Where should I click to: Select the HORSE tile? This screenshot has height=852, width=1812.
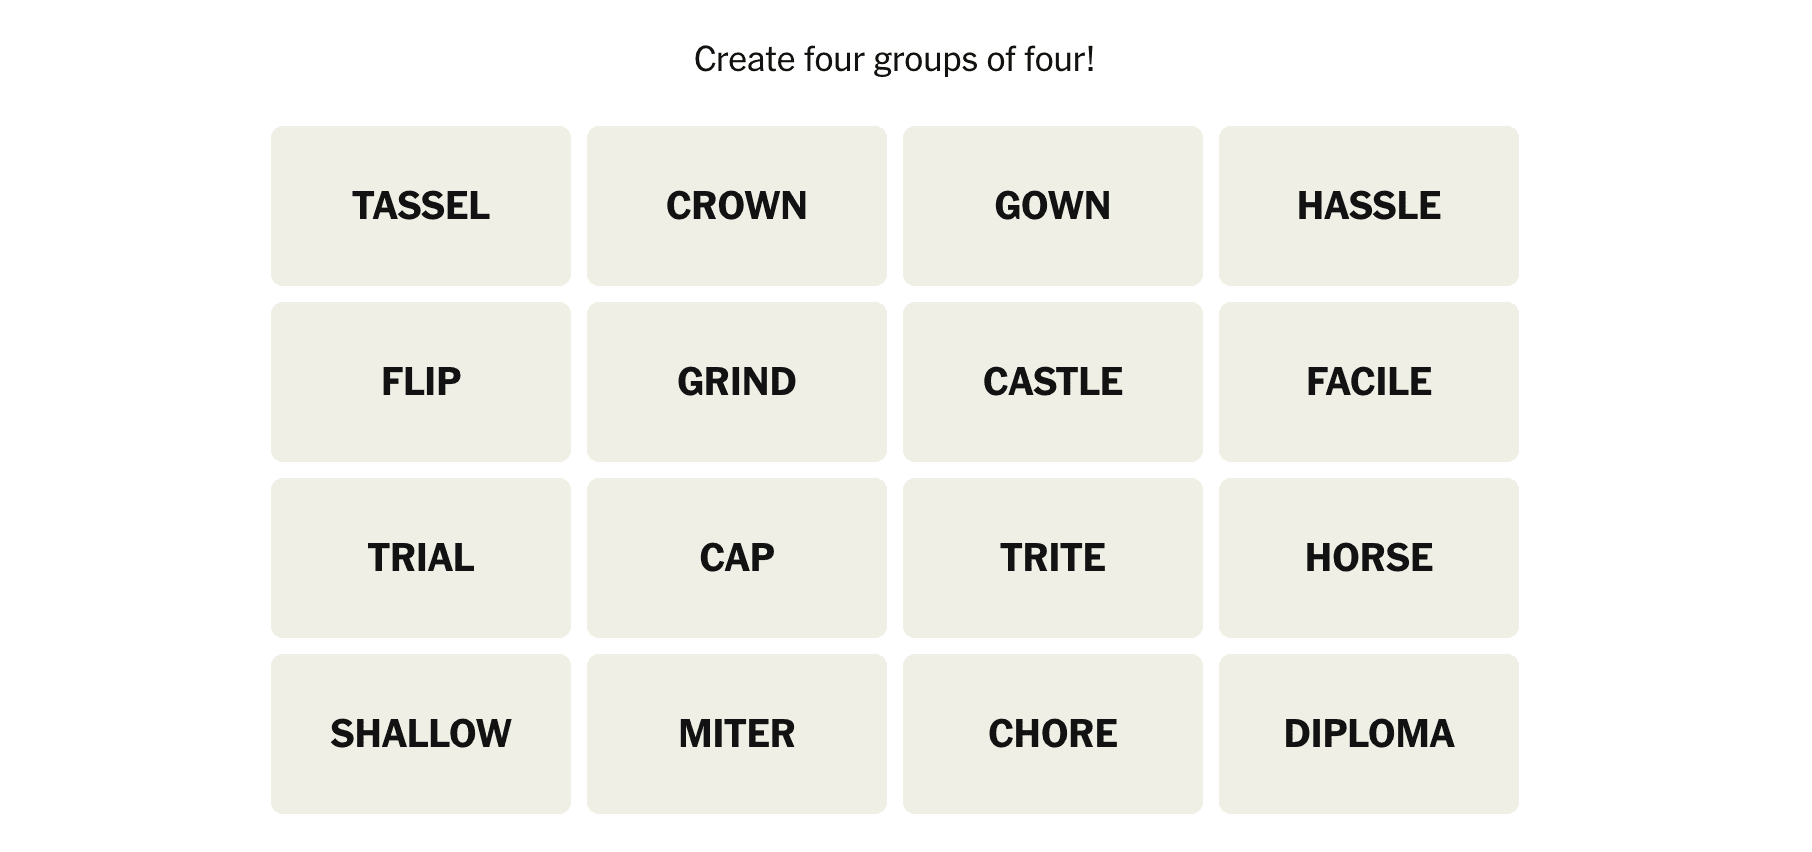[x=1368, y=558]
